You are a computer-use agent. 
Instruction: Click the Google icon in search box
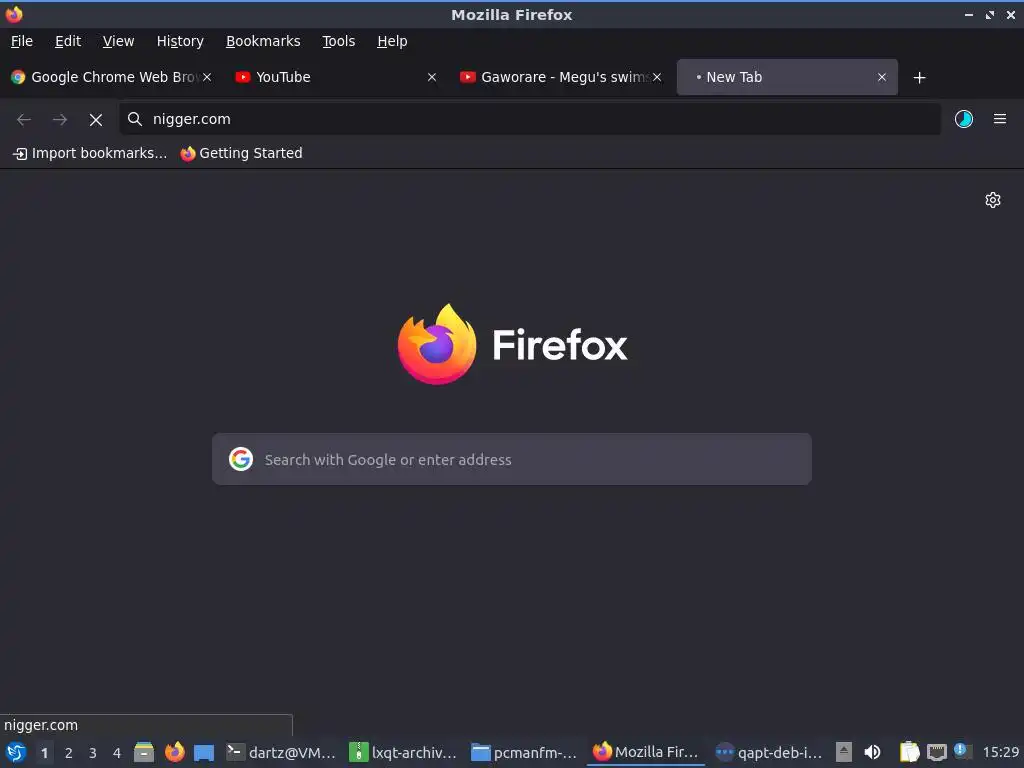point(241,459)
